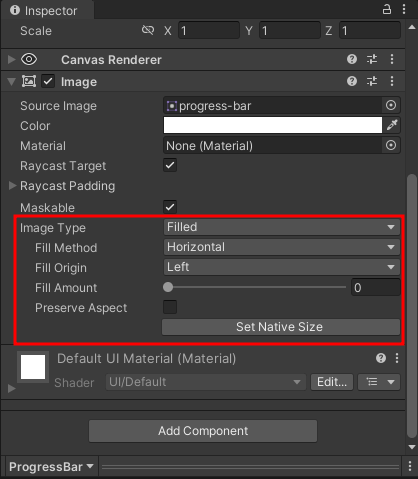The image size is (418, 479).
Task: Click the None (Material) field
Action: 272,145
